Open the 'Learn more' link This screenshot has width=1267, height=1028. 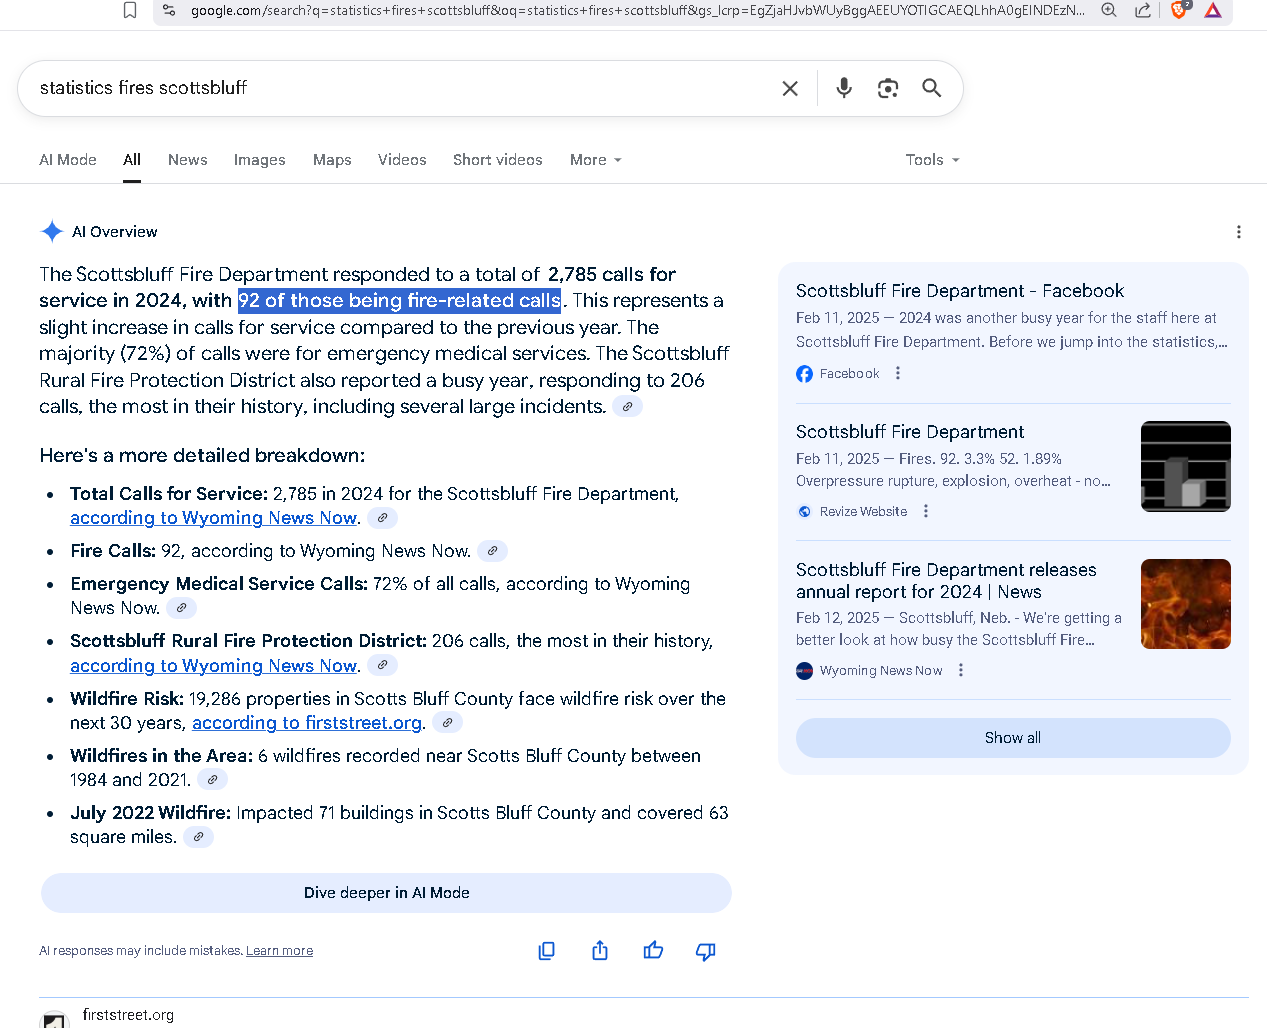(279, 951)
